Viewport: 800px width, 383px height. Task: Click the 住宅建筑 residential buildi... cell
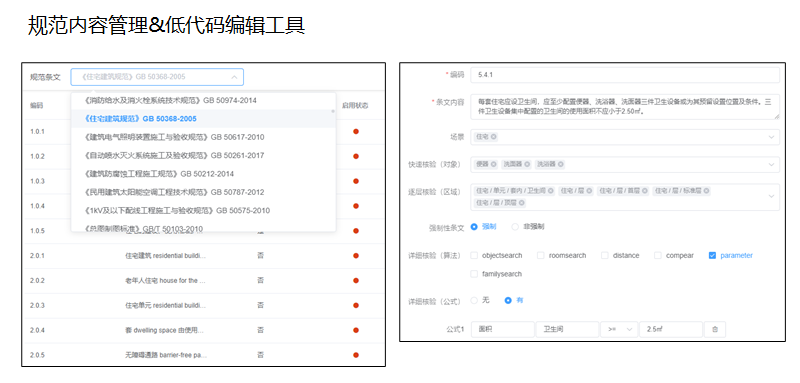[x=166, y=256]
